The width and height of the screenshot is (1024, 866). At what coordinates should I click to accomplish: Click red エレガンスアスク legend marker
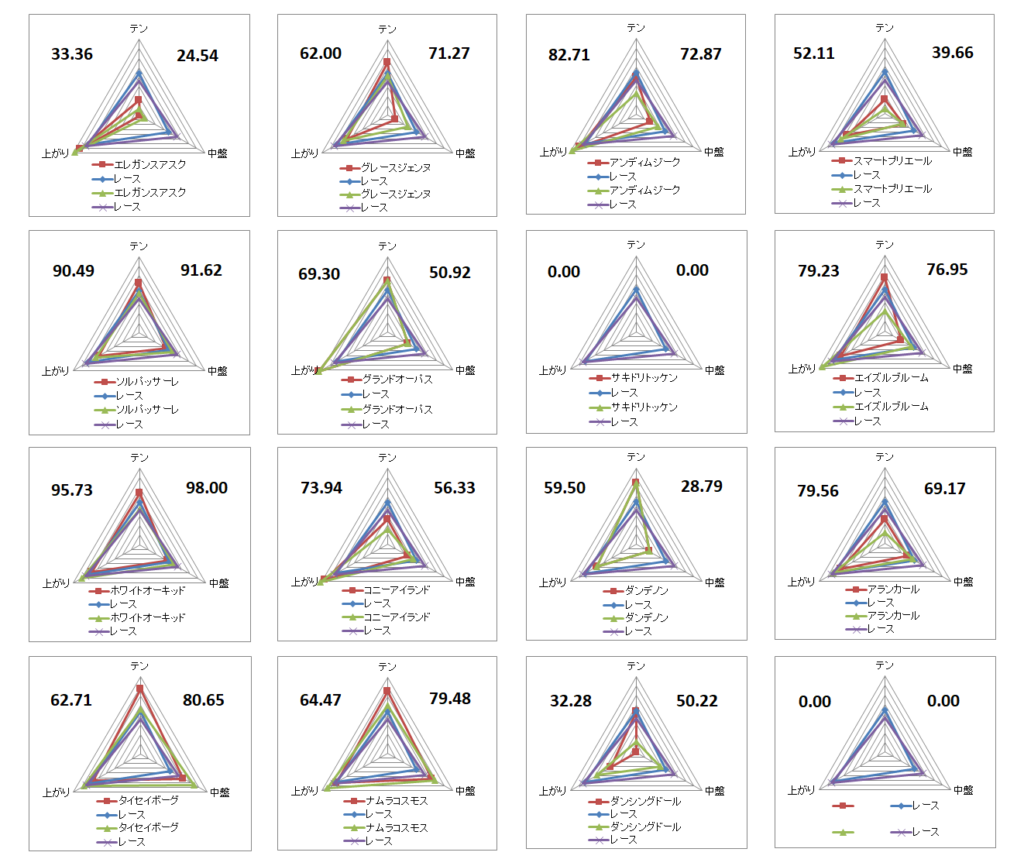point(101,164)
